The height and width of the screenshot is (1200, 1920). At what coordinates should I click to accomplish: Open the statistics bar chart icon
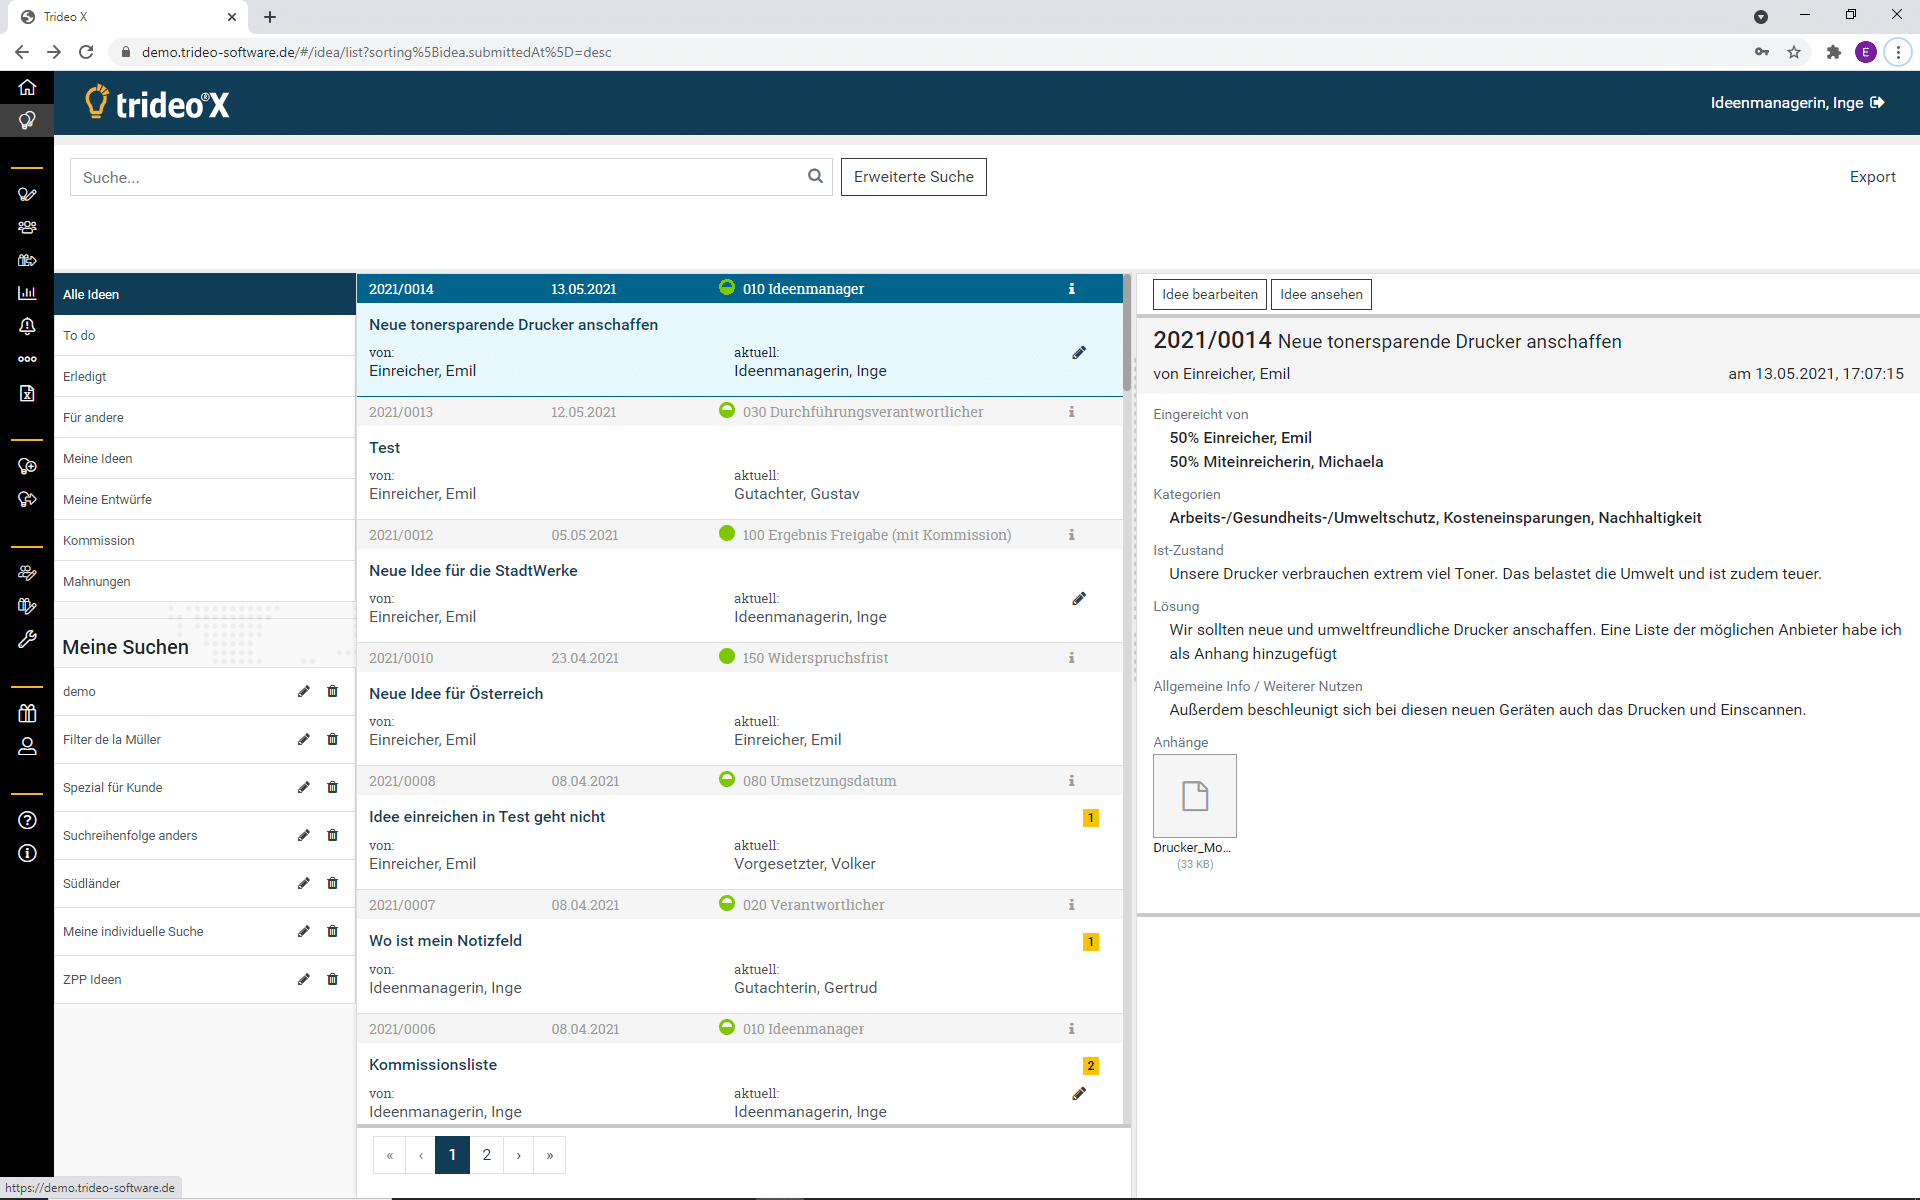(x=27, y=293)
